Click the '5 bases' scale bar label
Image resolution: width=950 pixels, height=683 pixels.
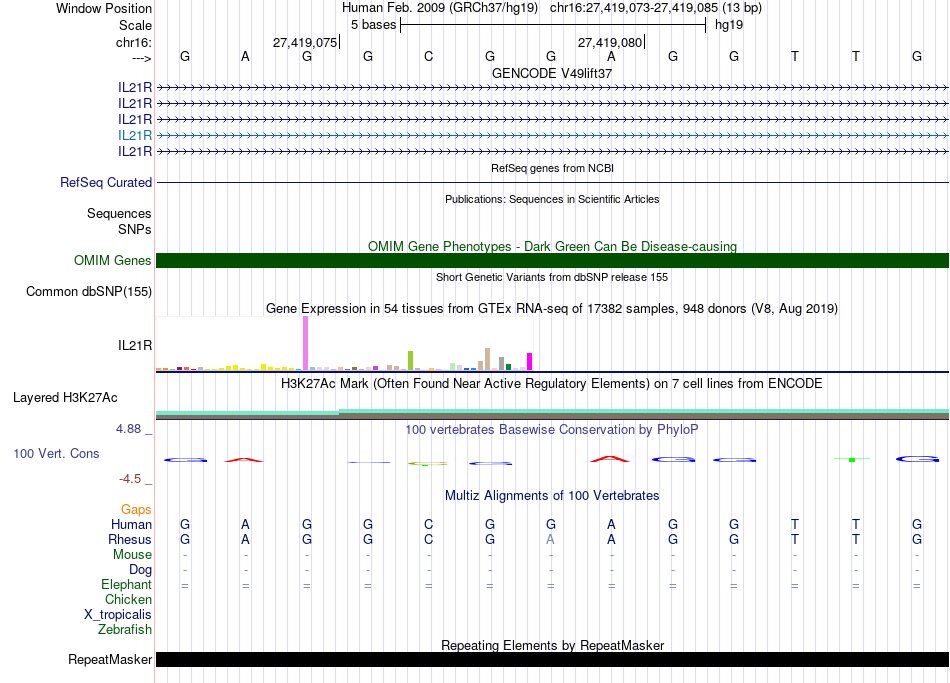pyautogui.click(x=373, y=25)
